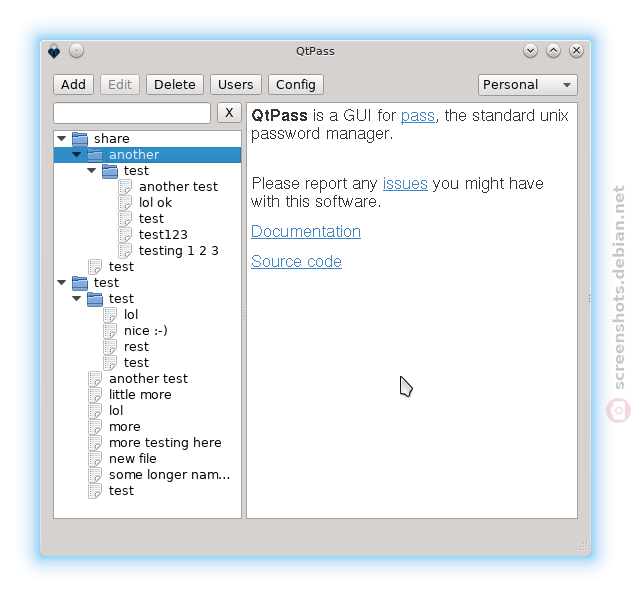
Task: Select the test123 password entry
Action: click(163, 235)
